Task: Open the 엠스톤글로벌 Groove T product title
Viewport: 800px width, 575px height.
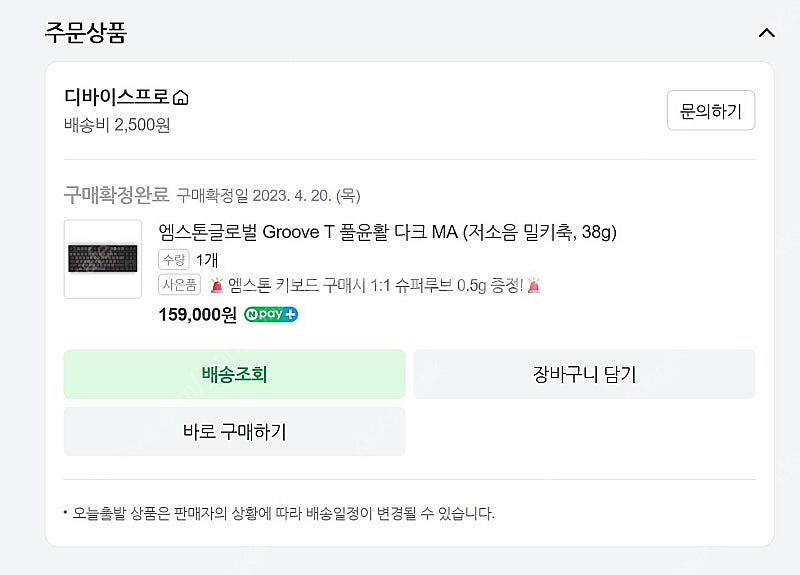Action: point(387,232)
